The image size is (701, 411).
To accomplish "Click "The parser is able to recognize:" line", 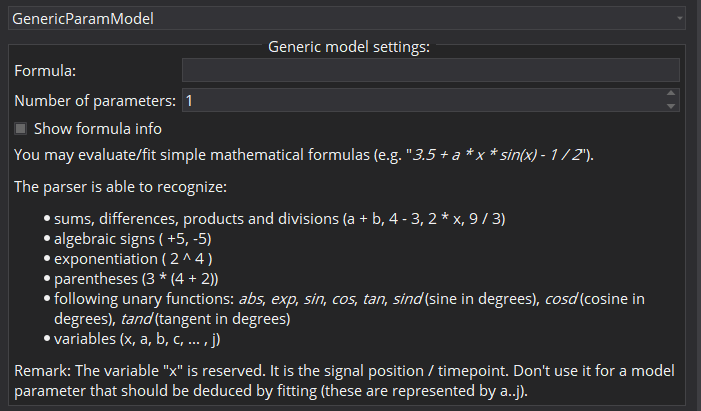I will click(120, 186).
